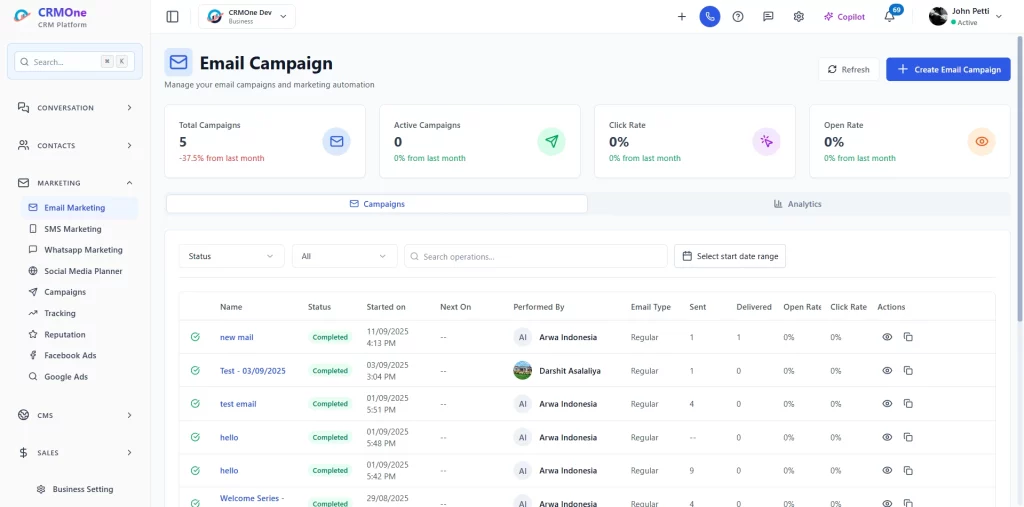The width and height of the screenshot is (1024, 507).
Task: Click the status check circle for 'hello' row at 5:48 PM
Action: pyautogui.click(x=195, y=437)
